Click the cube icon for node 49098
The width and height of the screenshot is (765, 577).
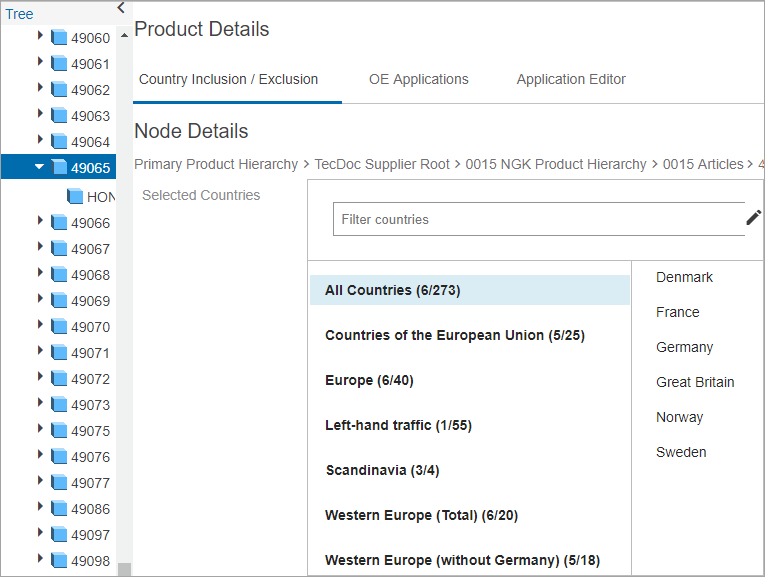pos(58,561)
